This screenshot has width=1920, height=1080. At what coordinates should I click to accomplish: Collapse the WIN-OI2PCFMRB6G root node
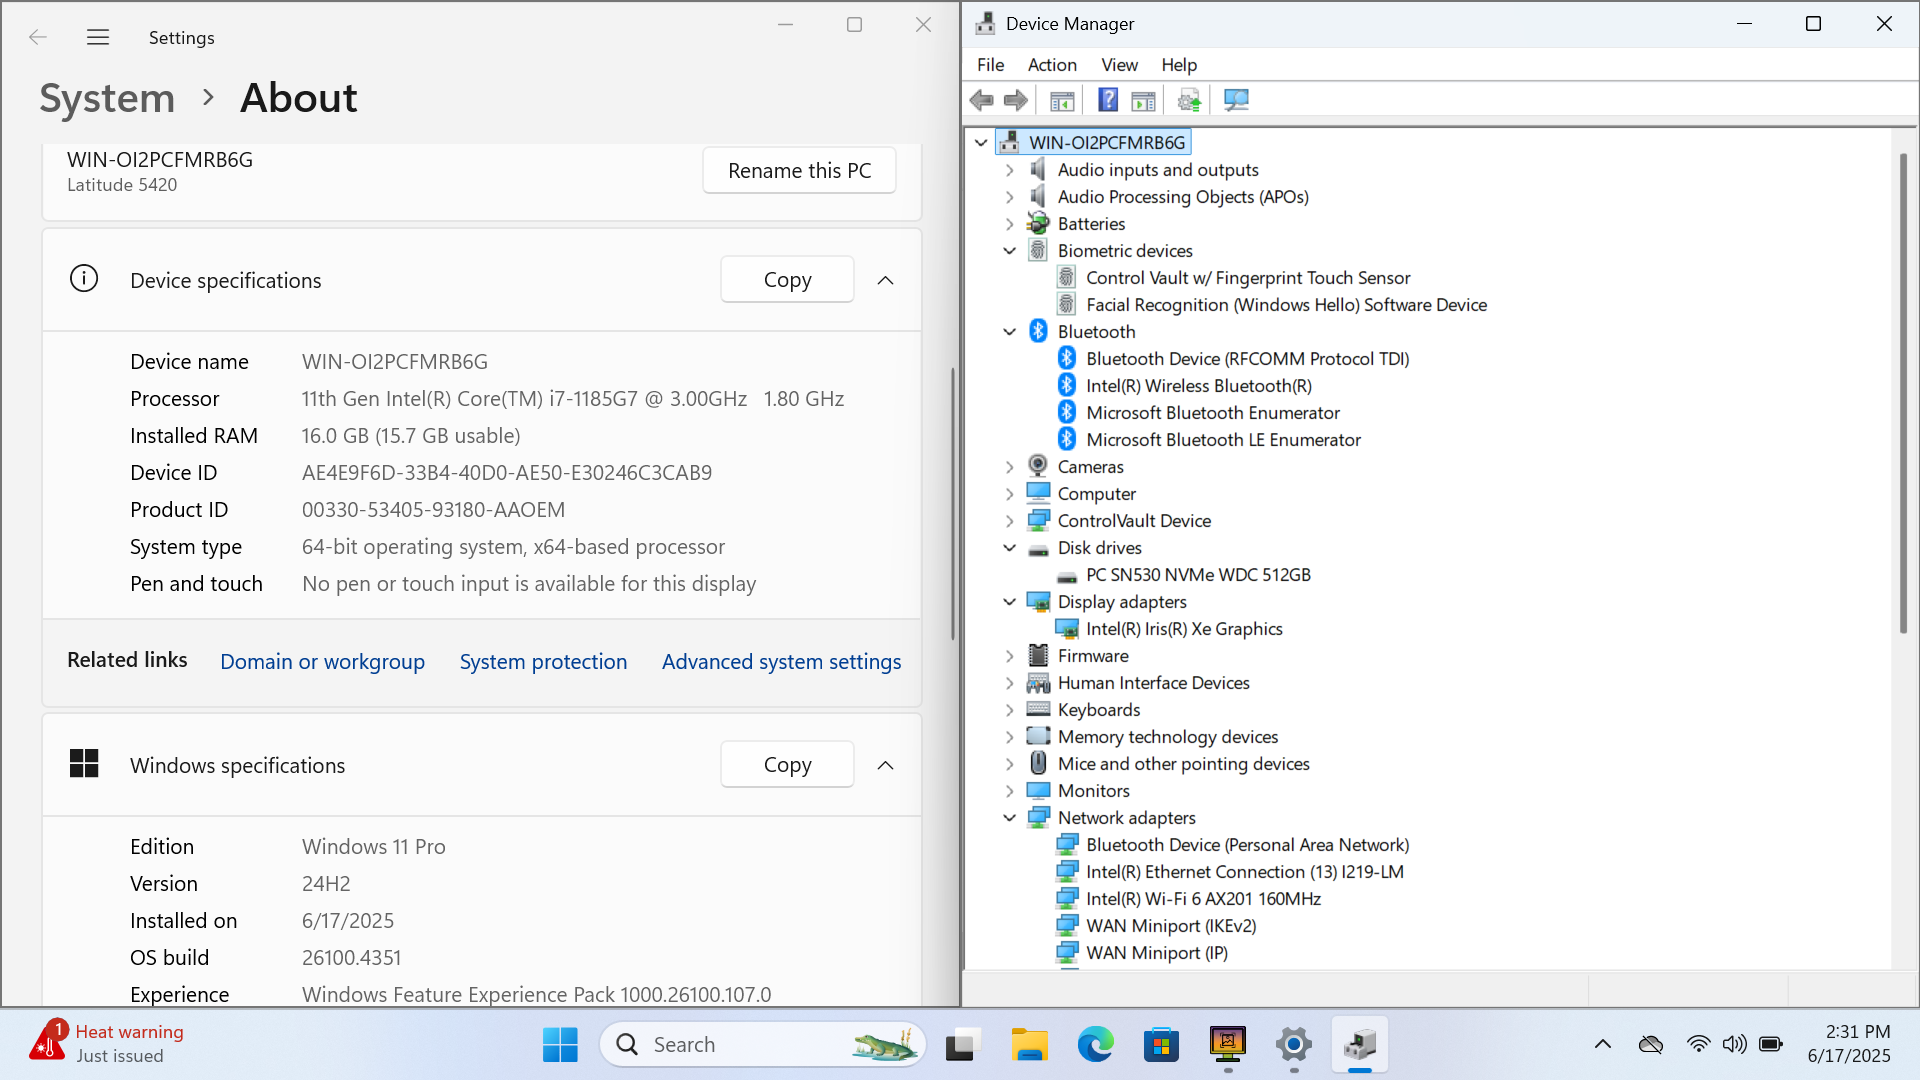pyautogui.click(x=981, y=143)
